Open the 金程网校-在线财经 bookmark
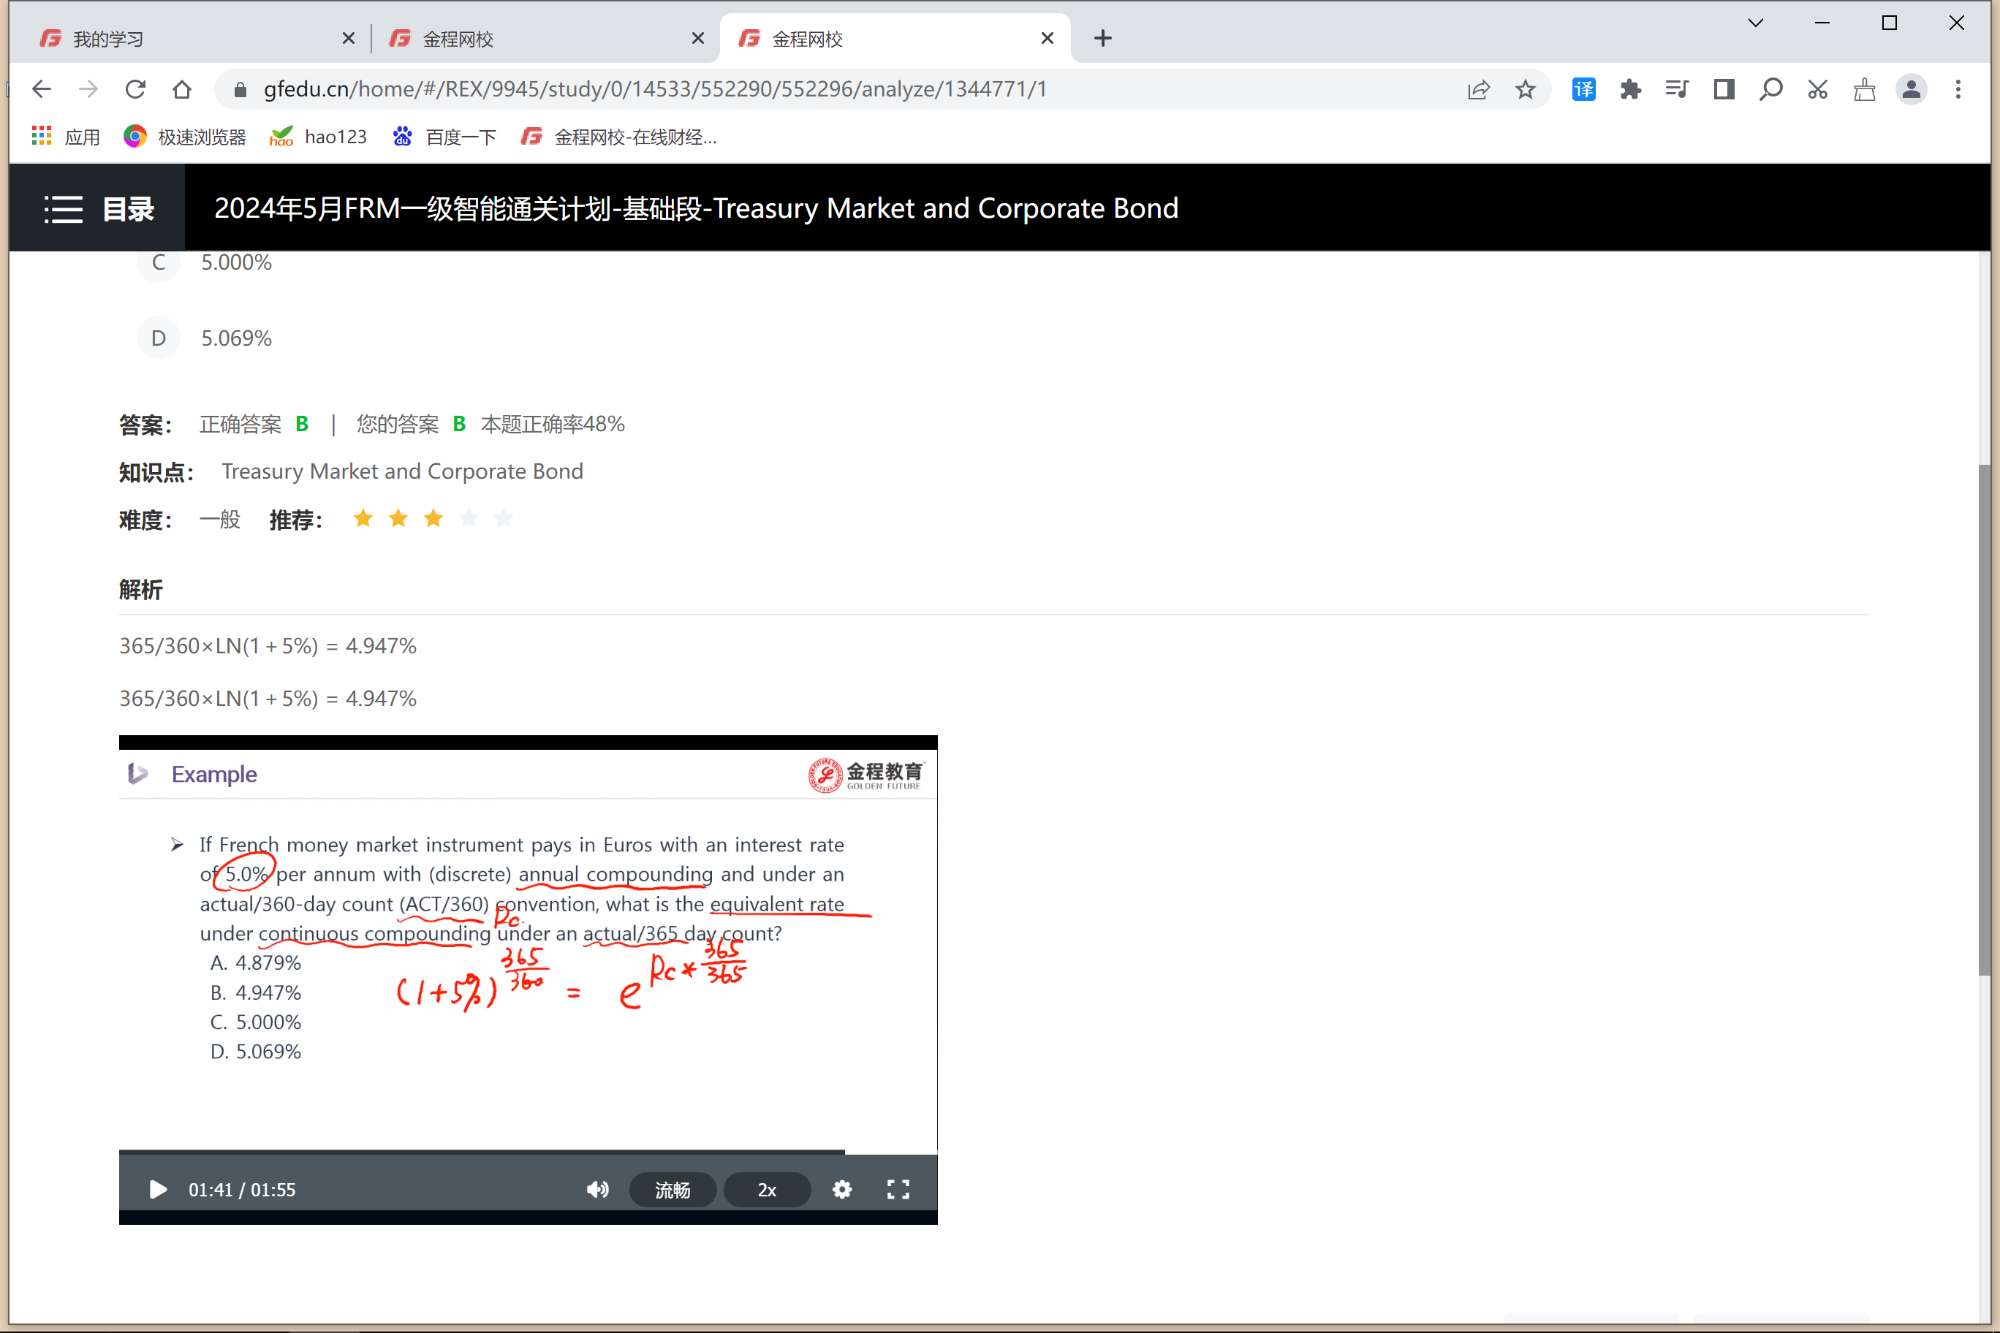2000x1333 pixels. point(619,137)
